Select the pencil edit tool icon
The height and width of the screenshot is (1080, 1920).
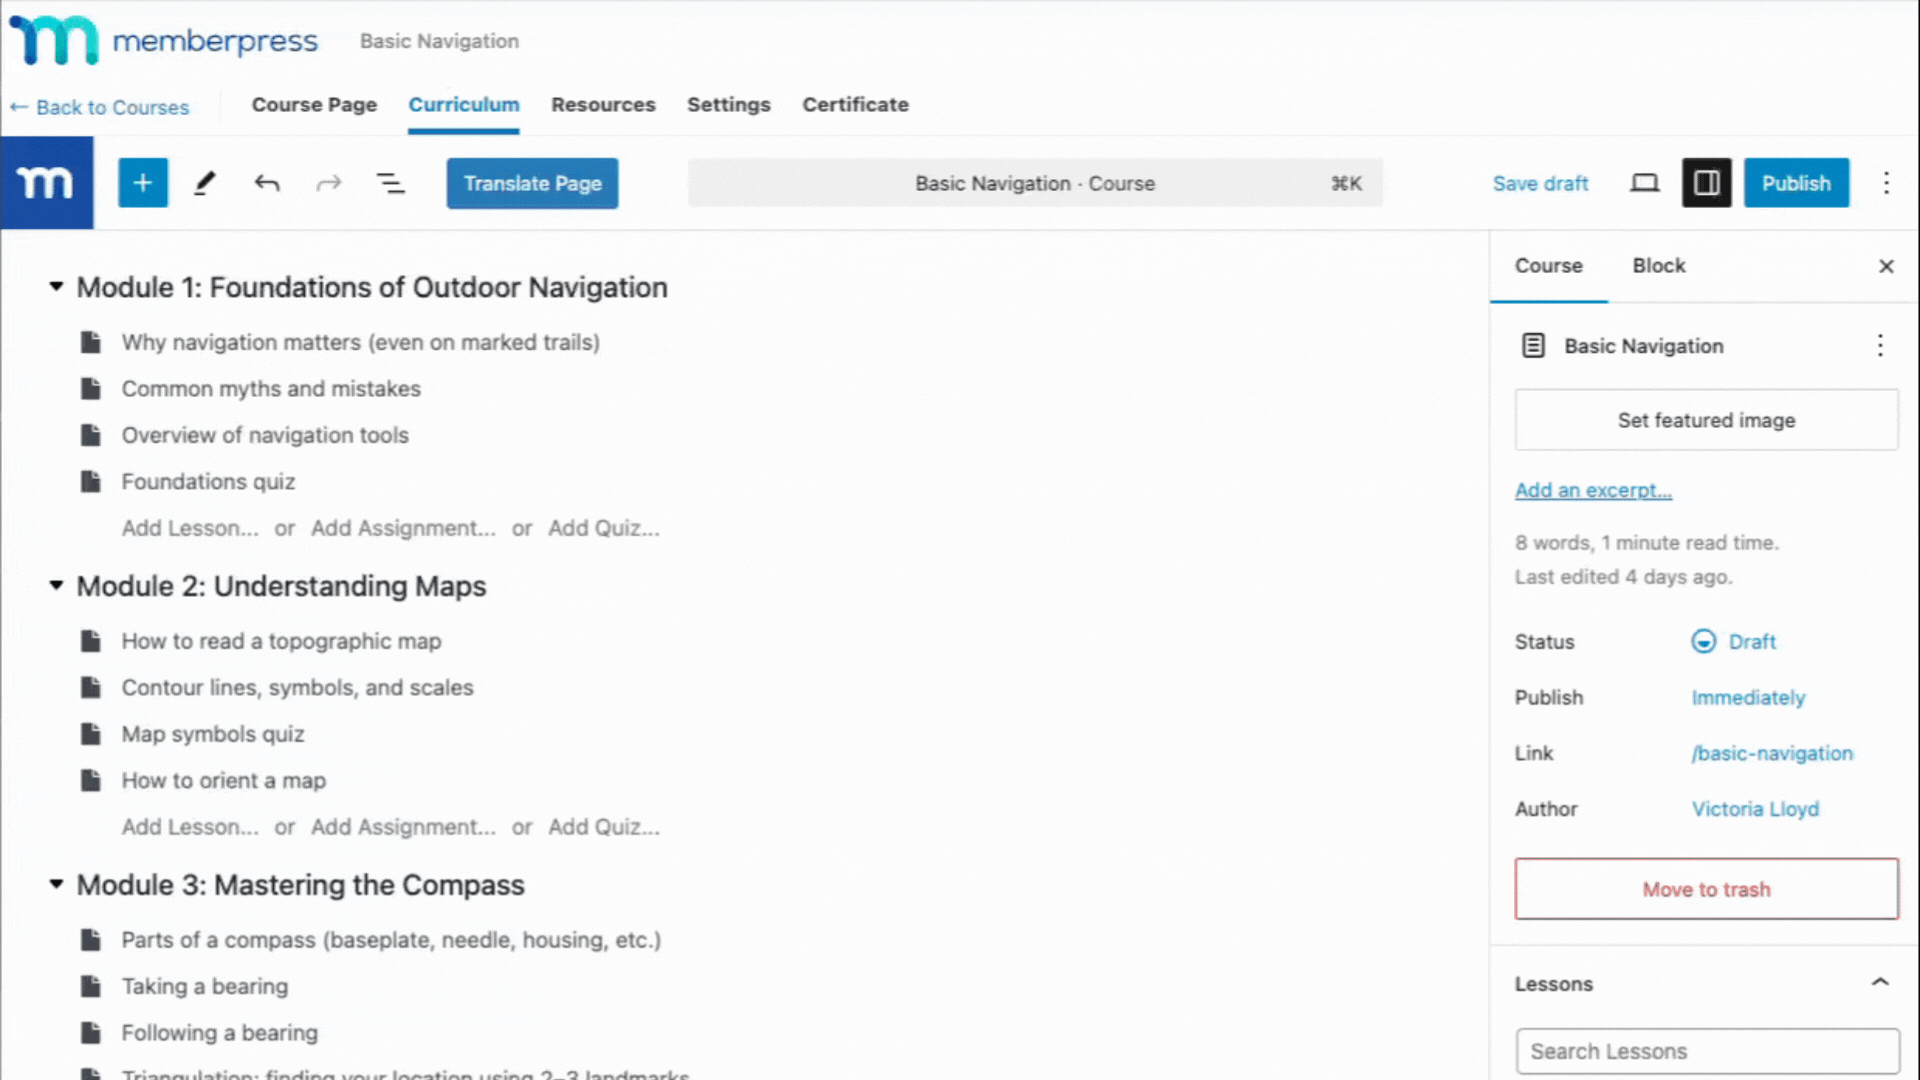click(x=205, y=183)
